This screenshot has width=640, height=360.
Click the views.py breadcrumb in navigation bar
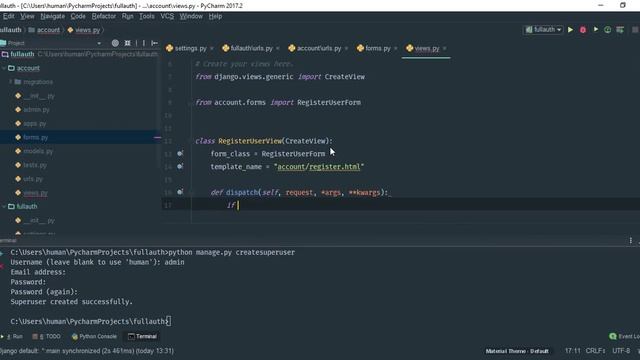click(84, 30)
